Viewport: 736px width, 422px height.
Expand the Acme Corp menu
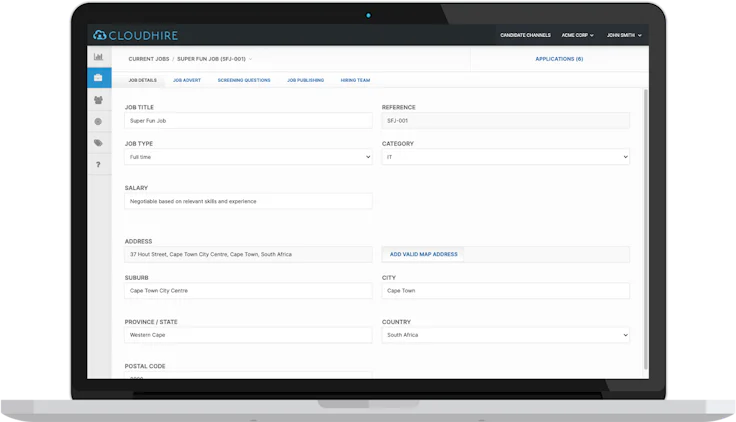(578, 35)
